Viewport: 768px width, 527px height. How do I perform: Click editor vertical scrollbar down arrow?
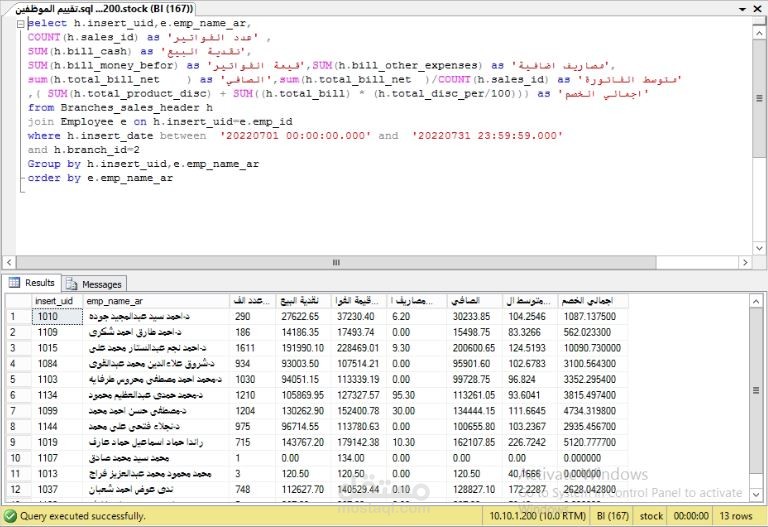(x=759, y=248)
